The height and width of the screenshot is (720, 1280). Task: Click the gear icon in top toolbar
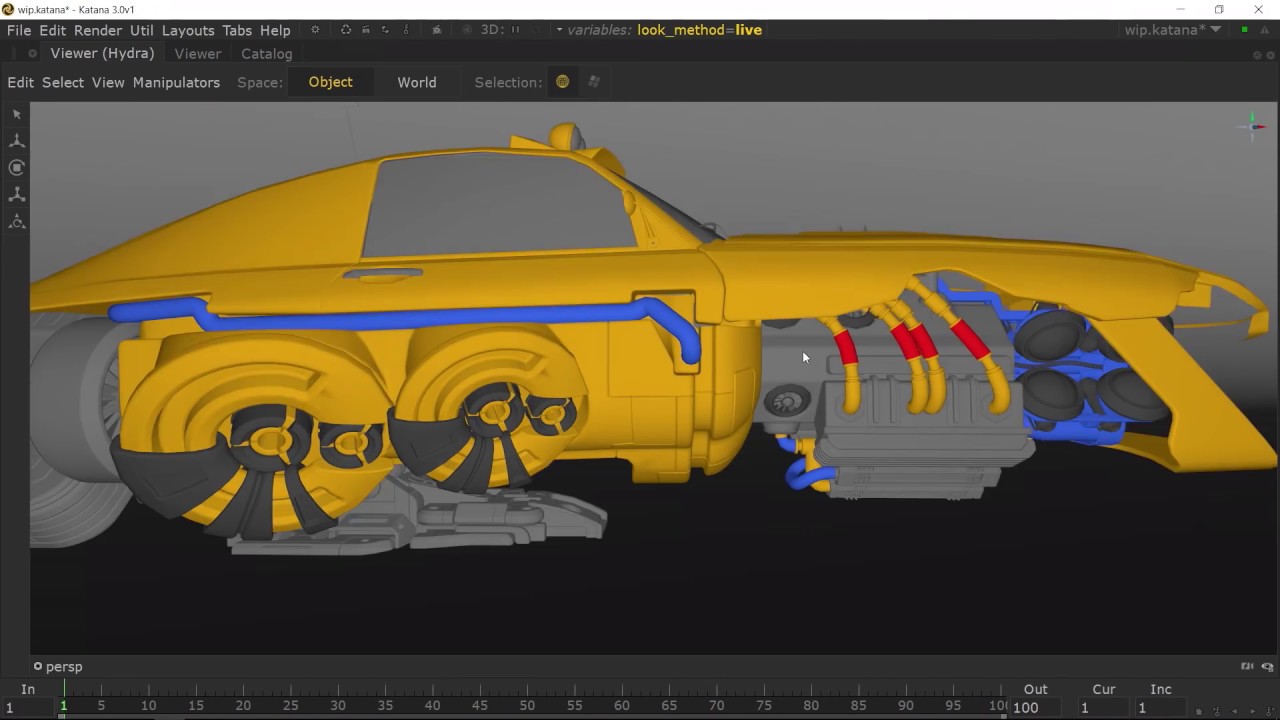[315, 30]
